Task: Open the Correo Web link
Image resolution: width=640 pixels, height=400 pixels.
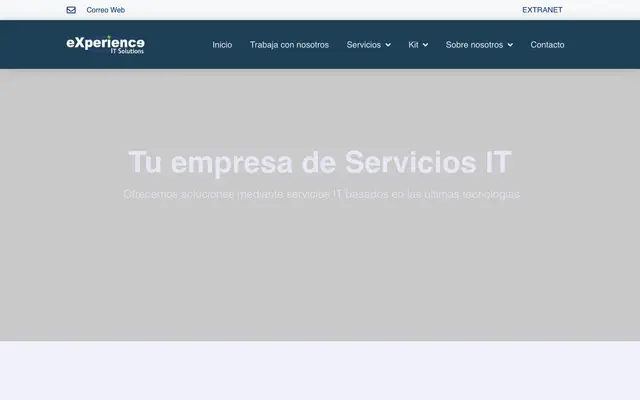Action: point(105,10)
